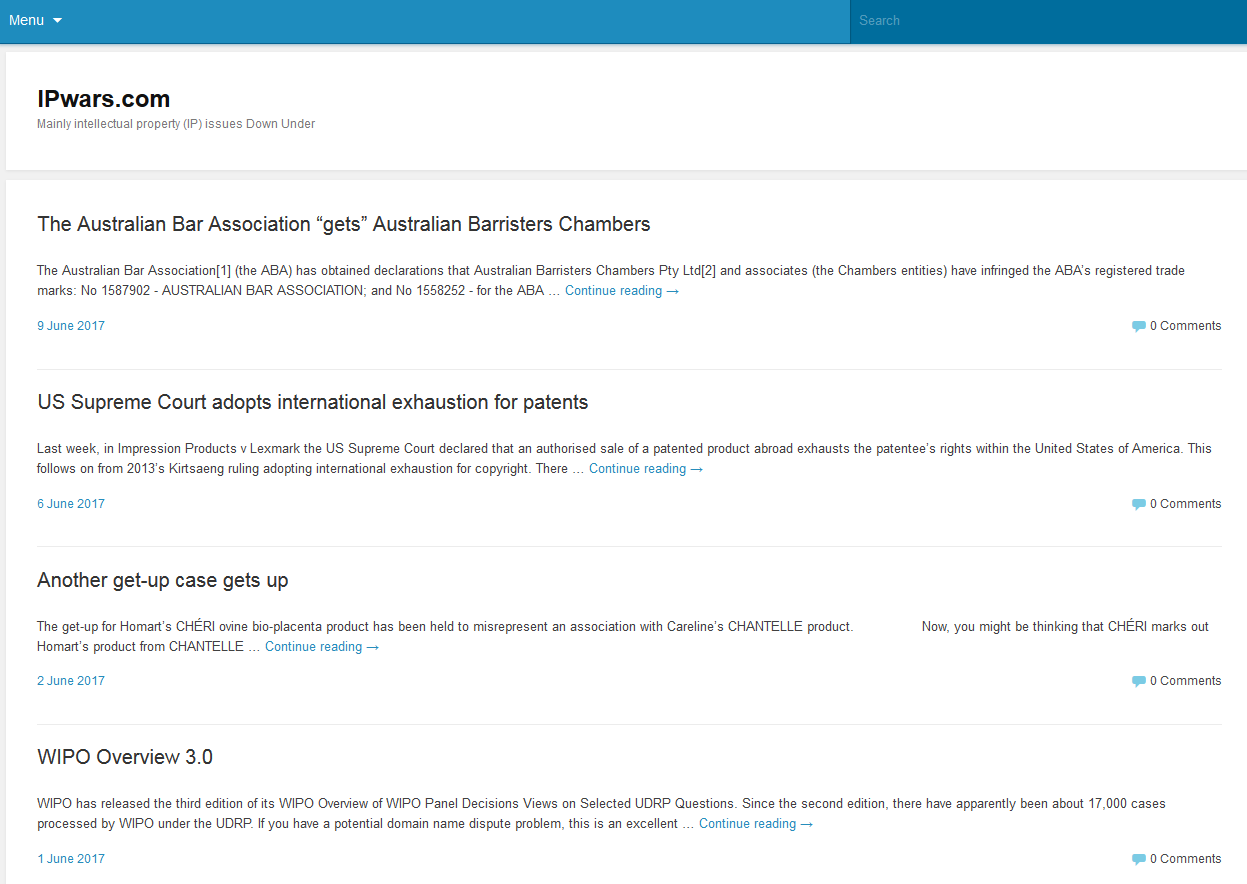The image size is (1247, 884).
Task: Open the Menu dropdown
Action: [35, 20]
